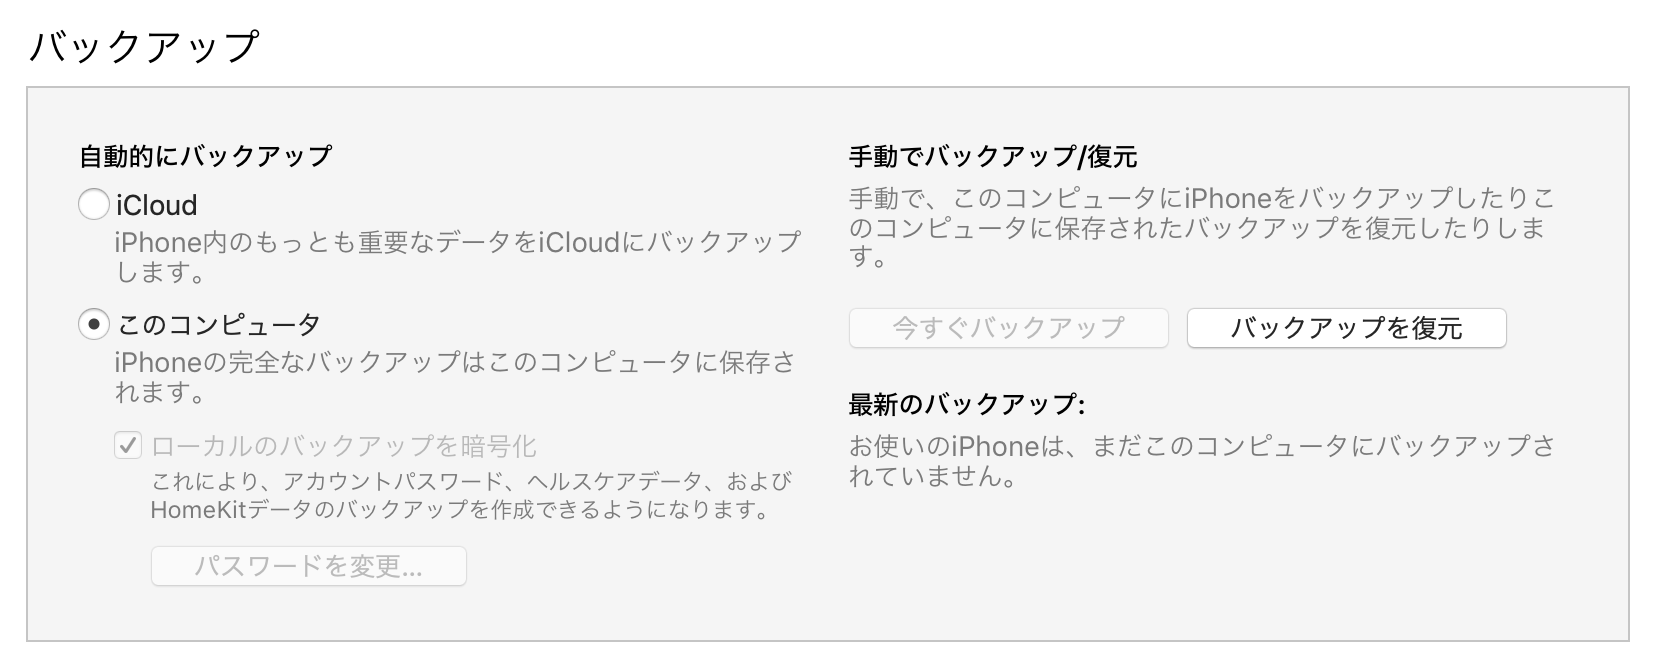This screenshot has height=666, width=1670.
Task: Click the 自動的にバックアップ heading
Action: [205, 156]
